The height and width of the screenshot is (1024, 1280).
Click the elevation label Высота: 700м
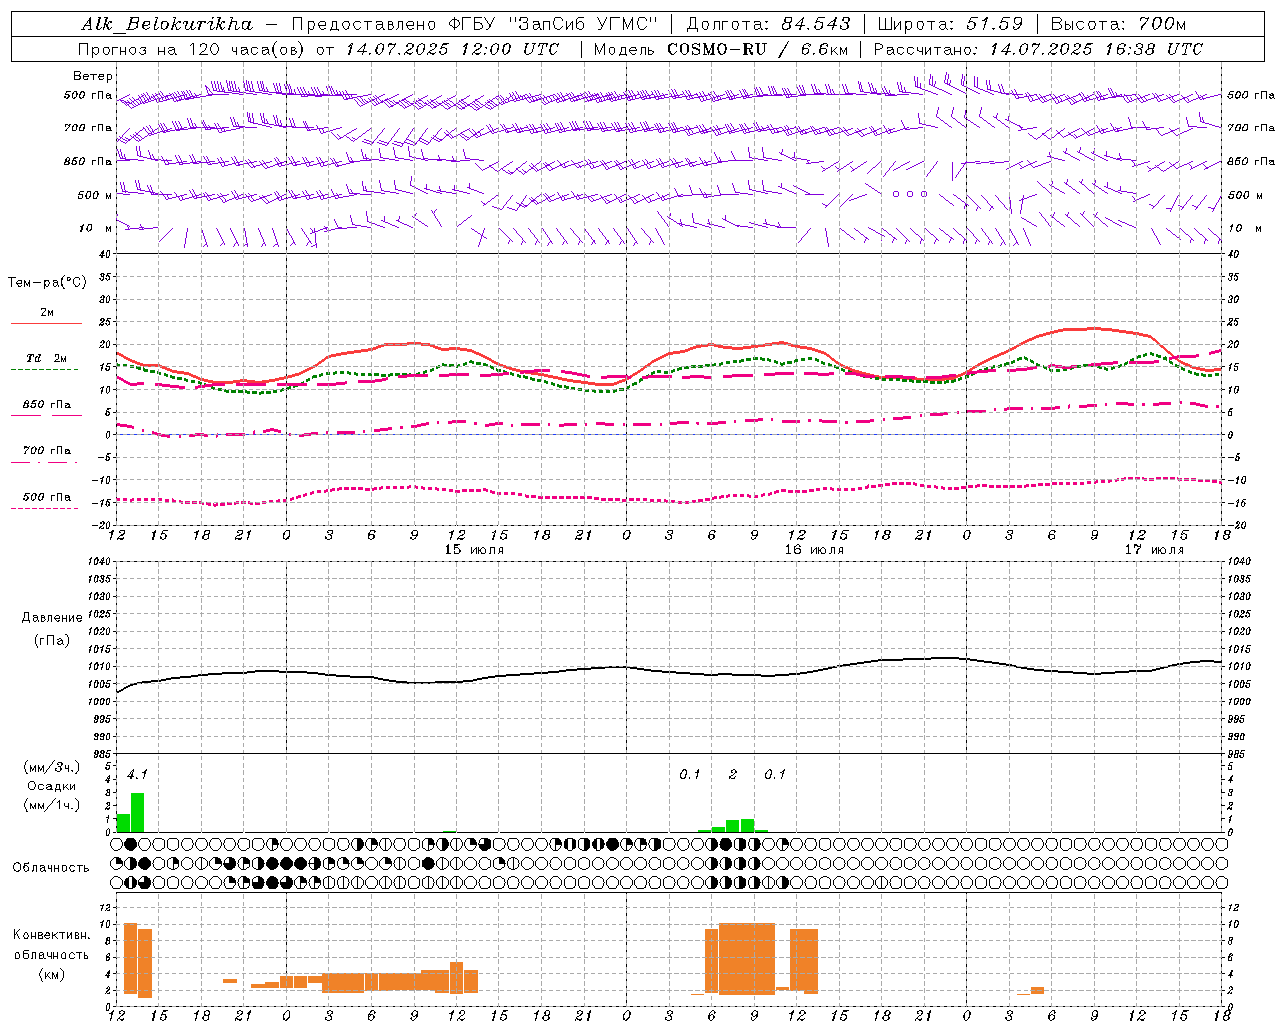click(1118, 24)
